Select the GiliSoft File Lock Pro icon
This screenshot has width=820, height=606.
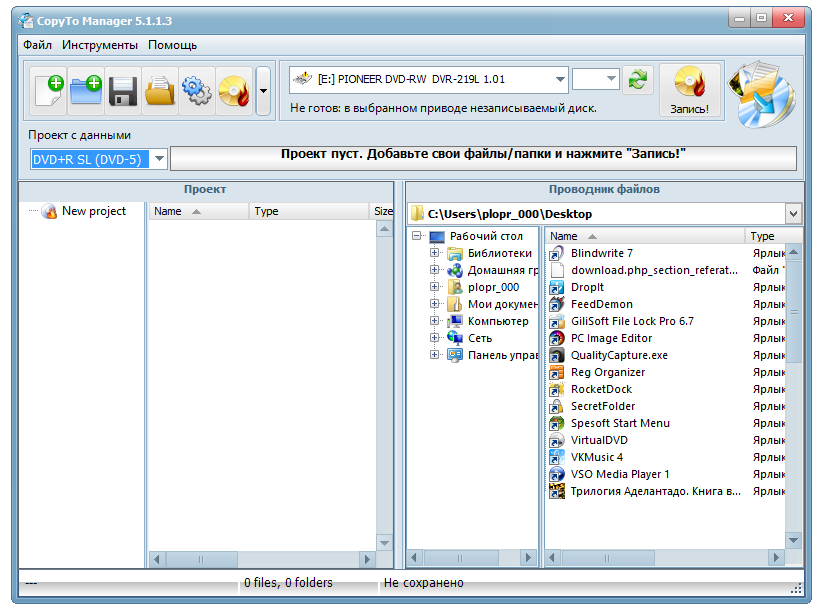pyautogui.click(x=557, y=322)
